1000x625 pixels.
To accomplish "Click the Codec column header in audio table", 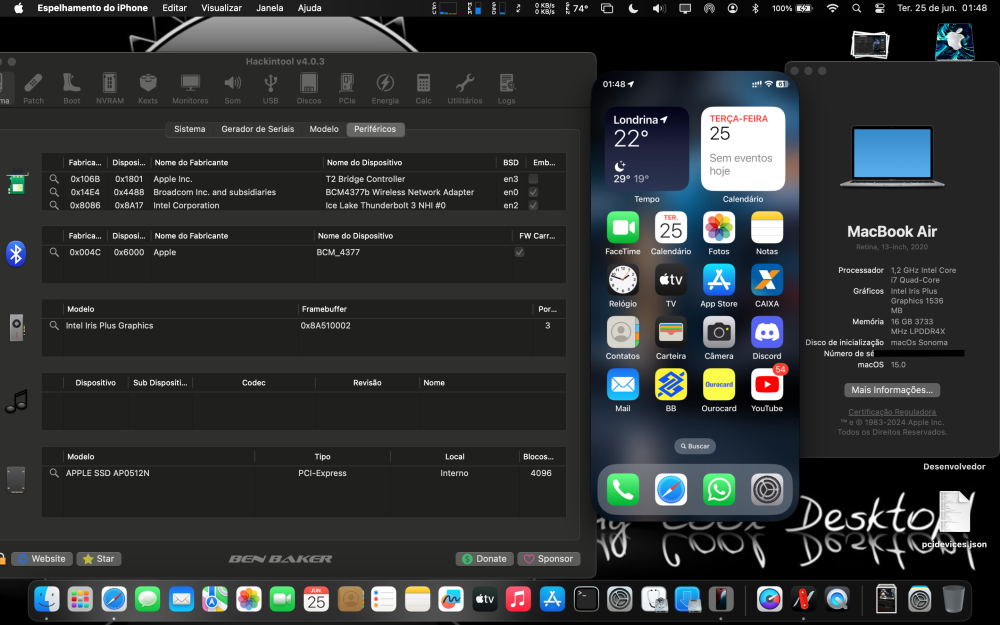I will coord(253,383).
